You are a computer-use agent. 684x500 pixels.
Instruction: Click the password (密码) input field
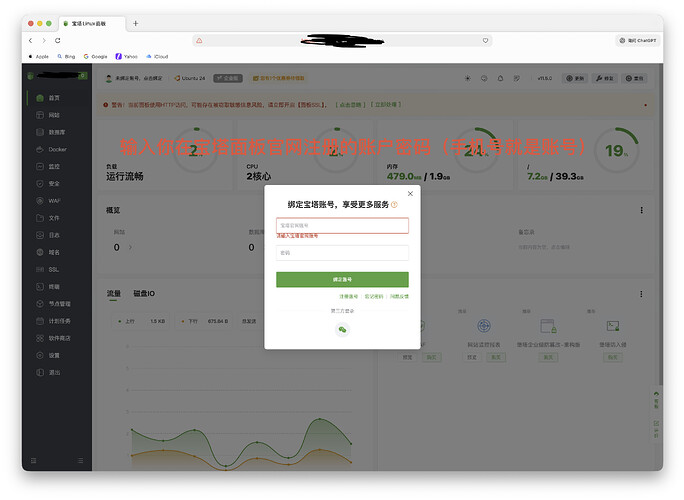[342, 253]
